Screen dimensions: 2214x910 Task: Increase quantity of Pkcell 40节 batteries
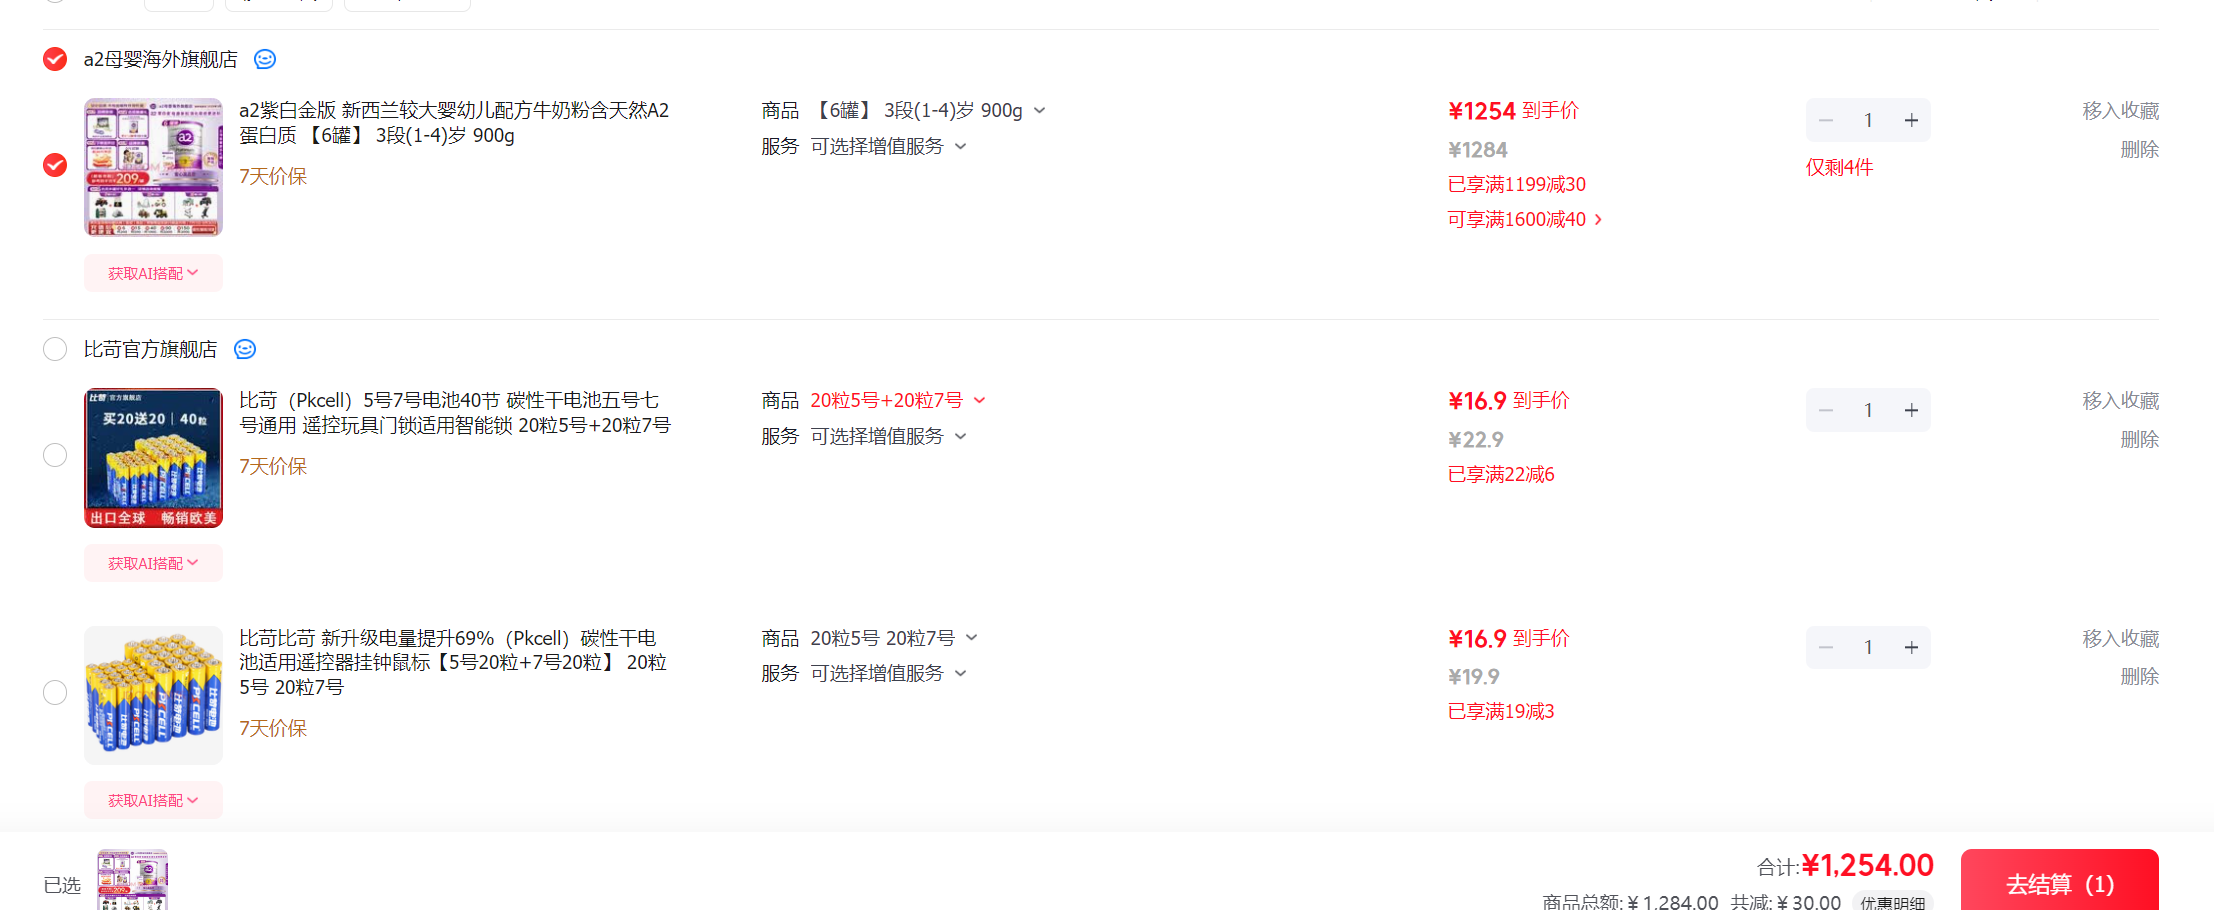(x=1911, y=410)
